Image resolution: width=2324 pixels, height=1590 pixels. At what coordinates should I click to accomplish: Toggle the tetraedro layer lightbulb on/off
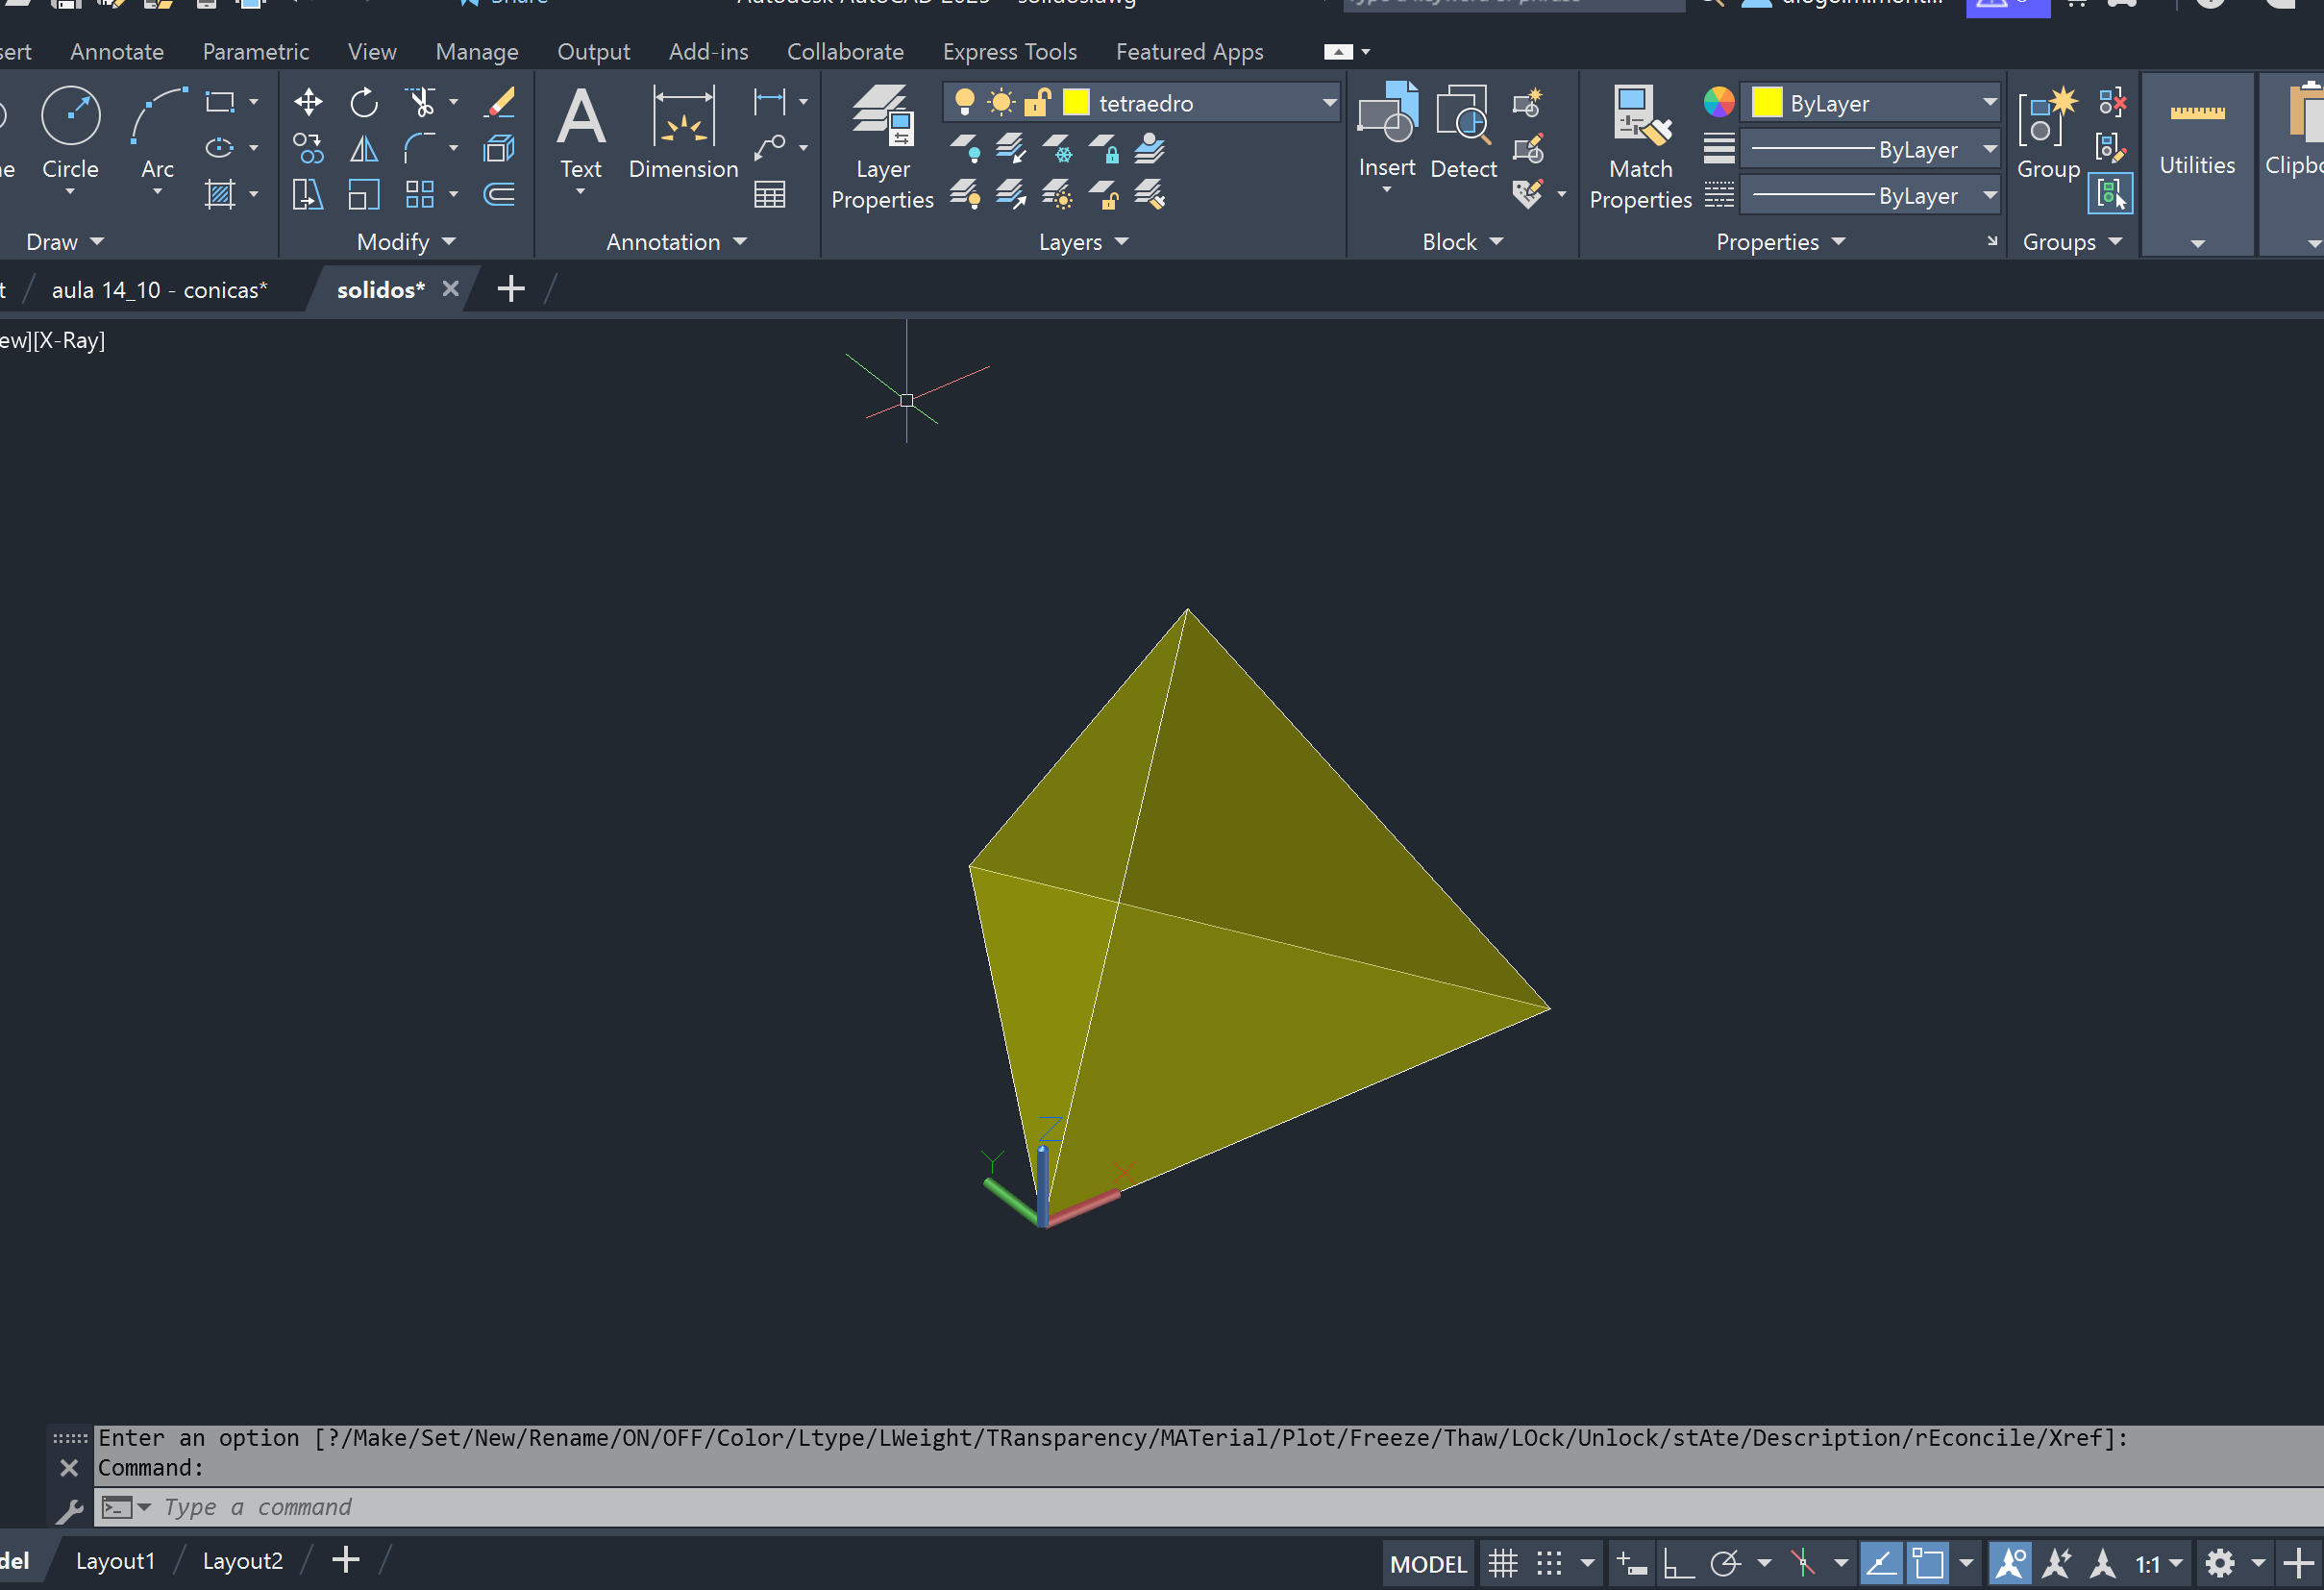[x=965, y=102]
